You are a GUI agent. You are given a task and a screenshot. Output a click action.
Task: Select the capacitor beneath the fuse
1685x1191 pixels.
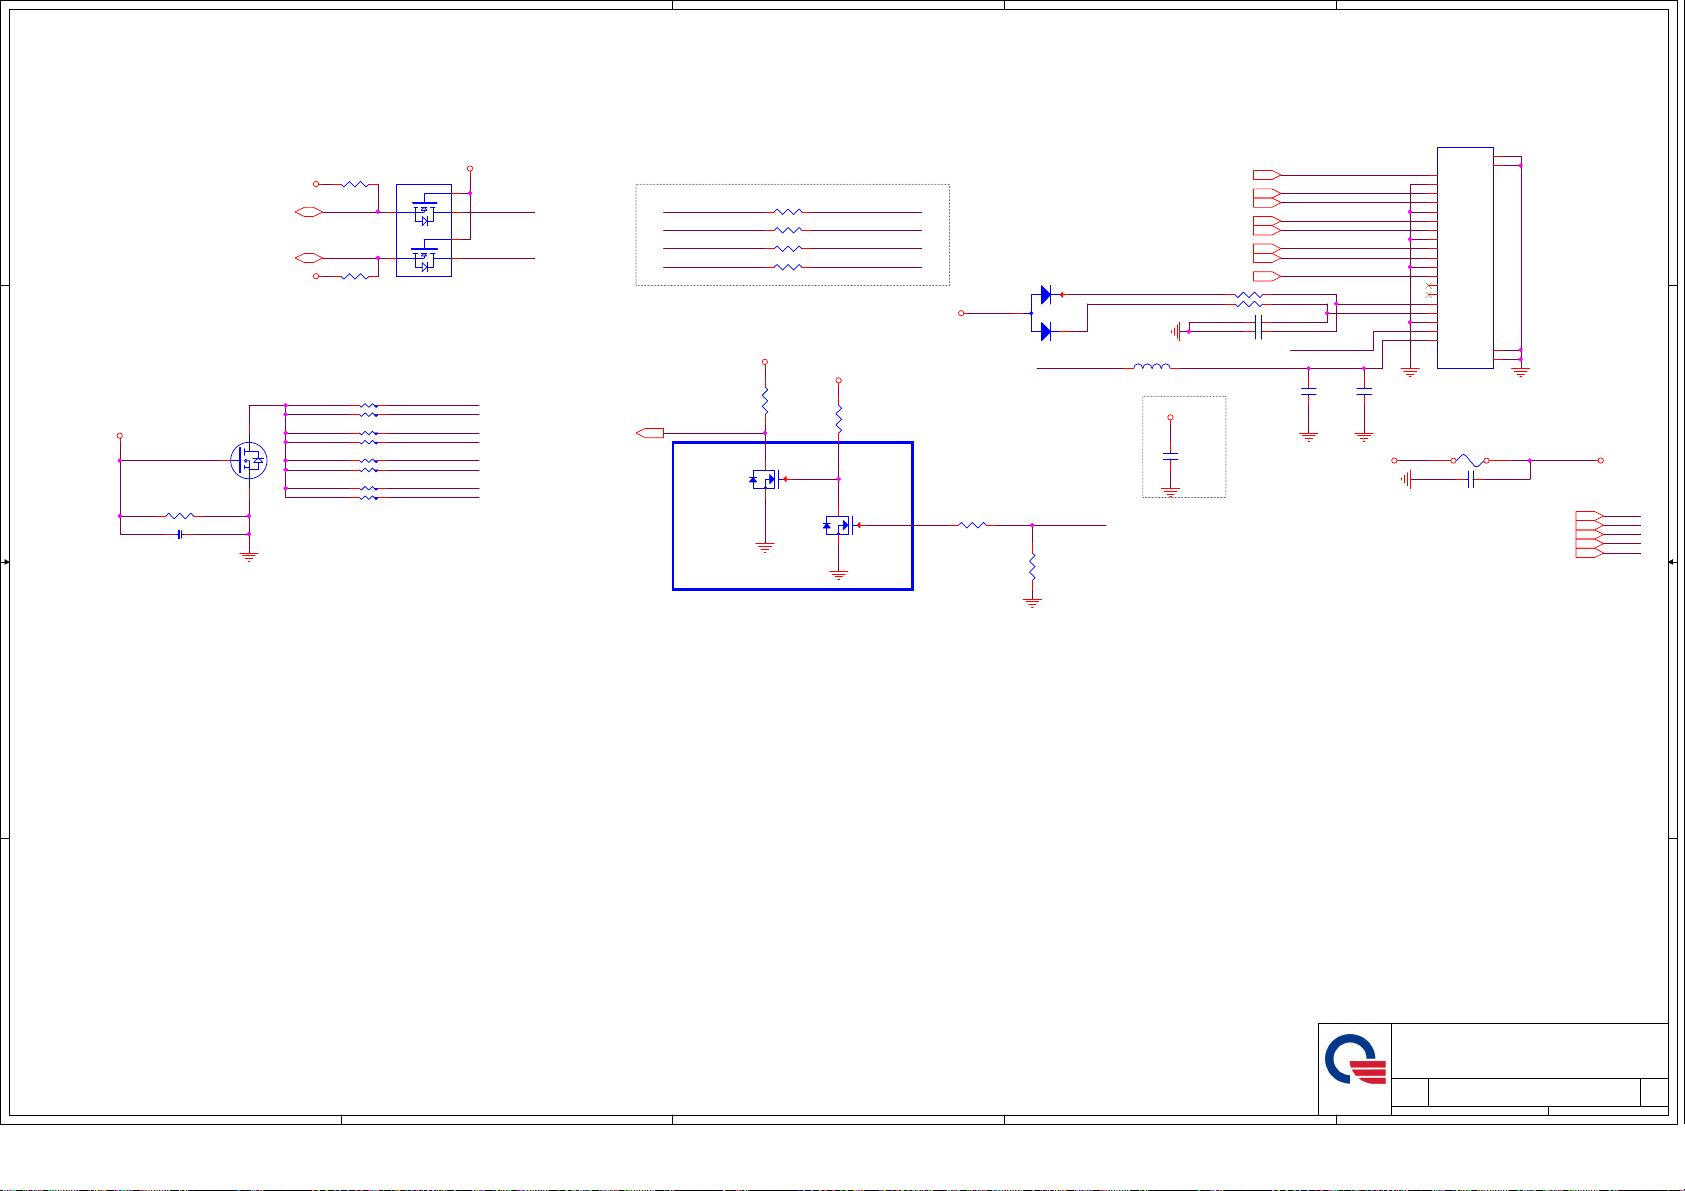[x=1470, y=480]
